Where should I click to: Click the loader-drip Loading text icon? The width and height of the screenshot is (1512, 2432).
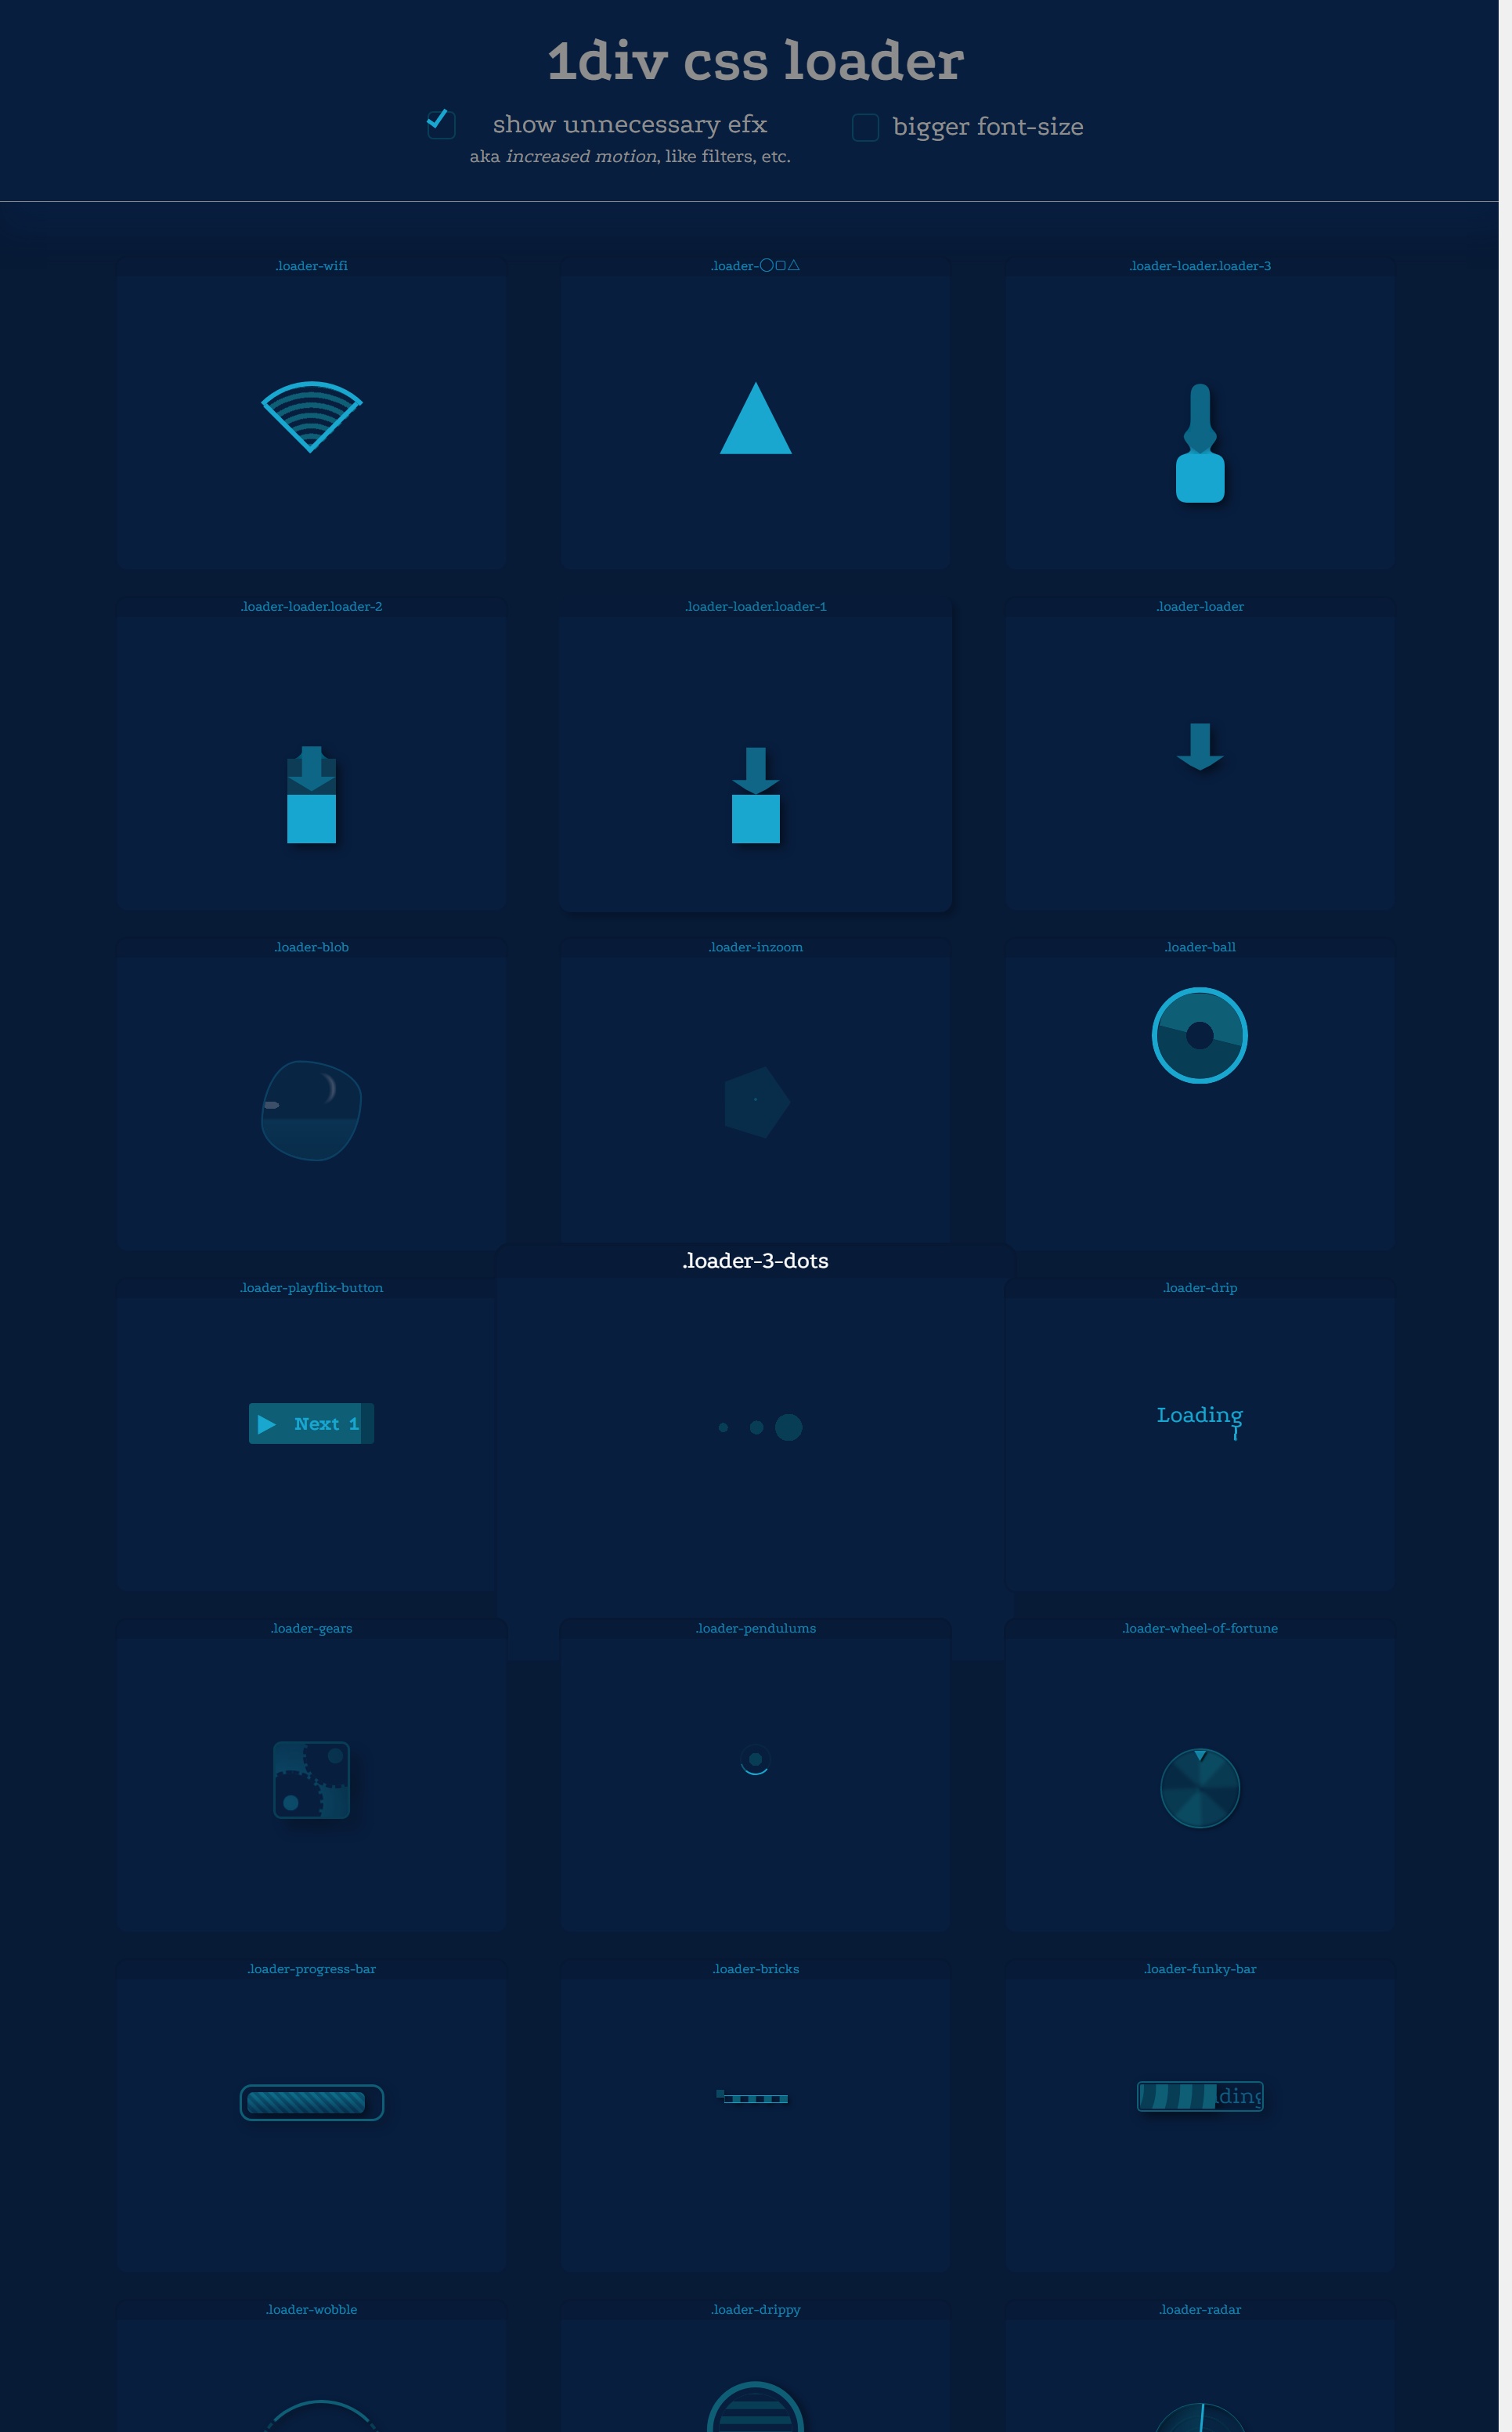1200,1415
